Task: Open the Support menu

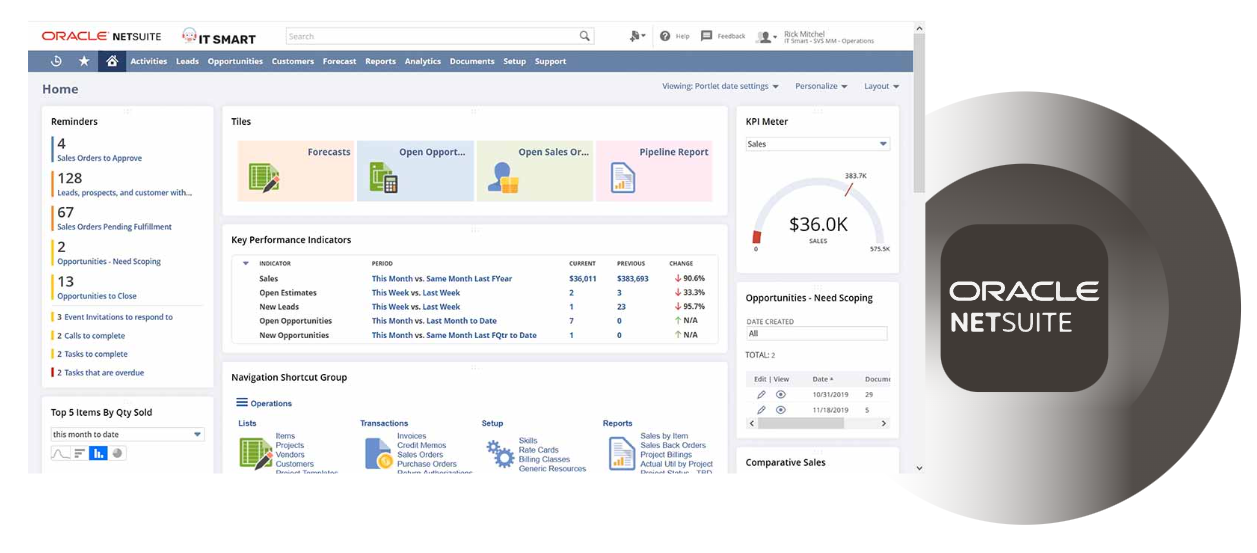Action: tap(550, 61)
